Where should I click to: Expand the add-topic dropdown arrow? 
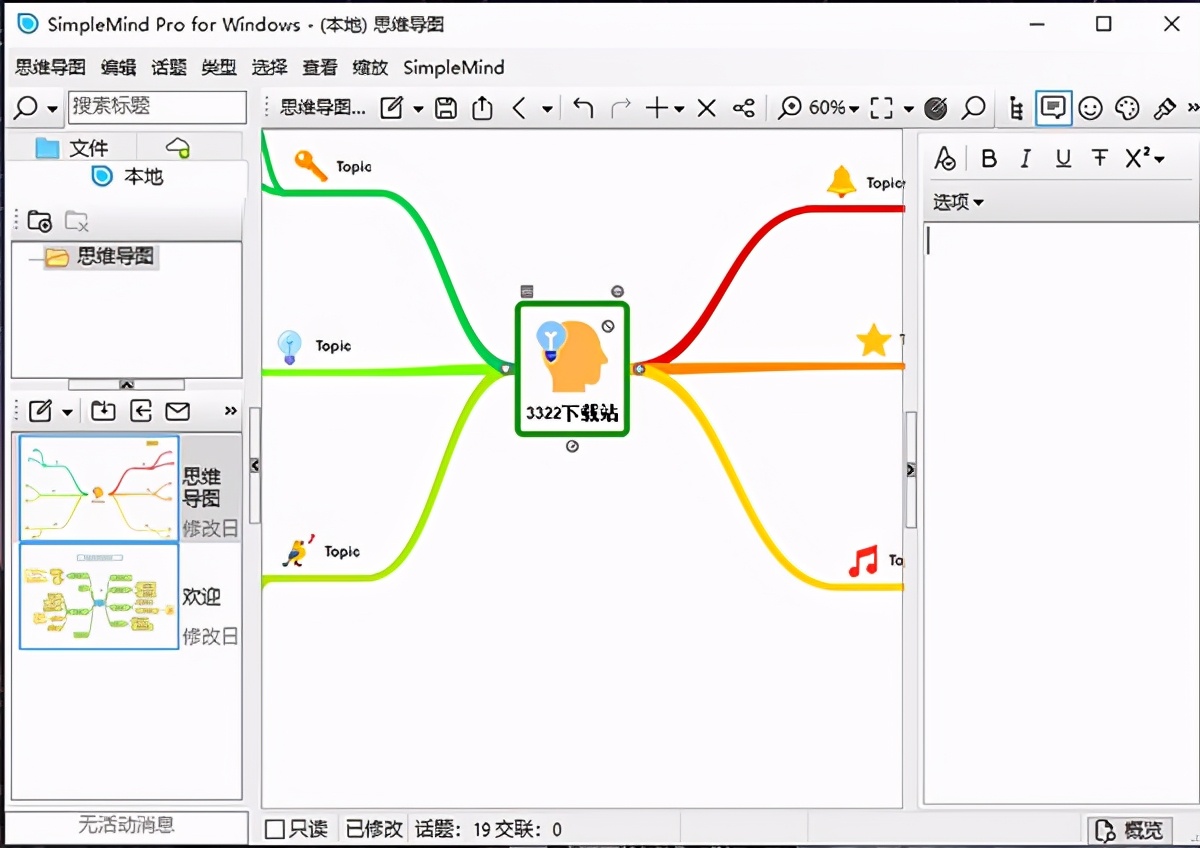(x=680, y=107)
